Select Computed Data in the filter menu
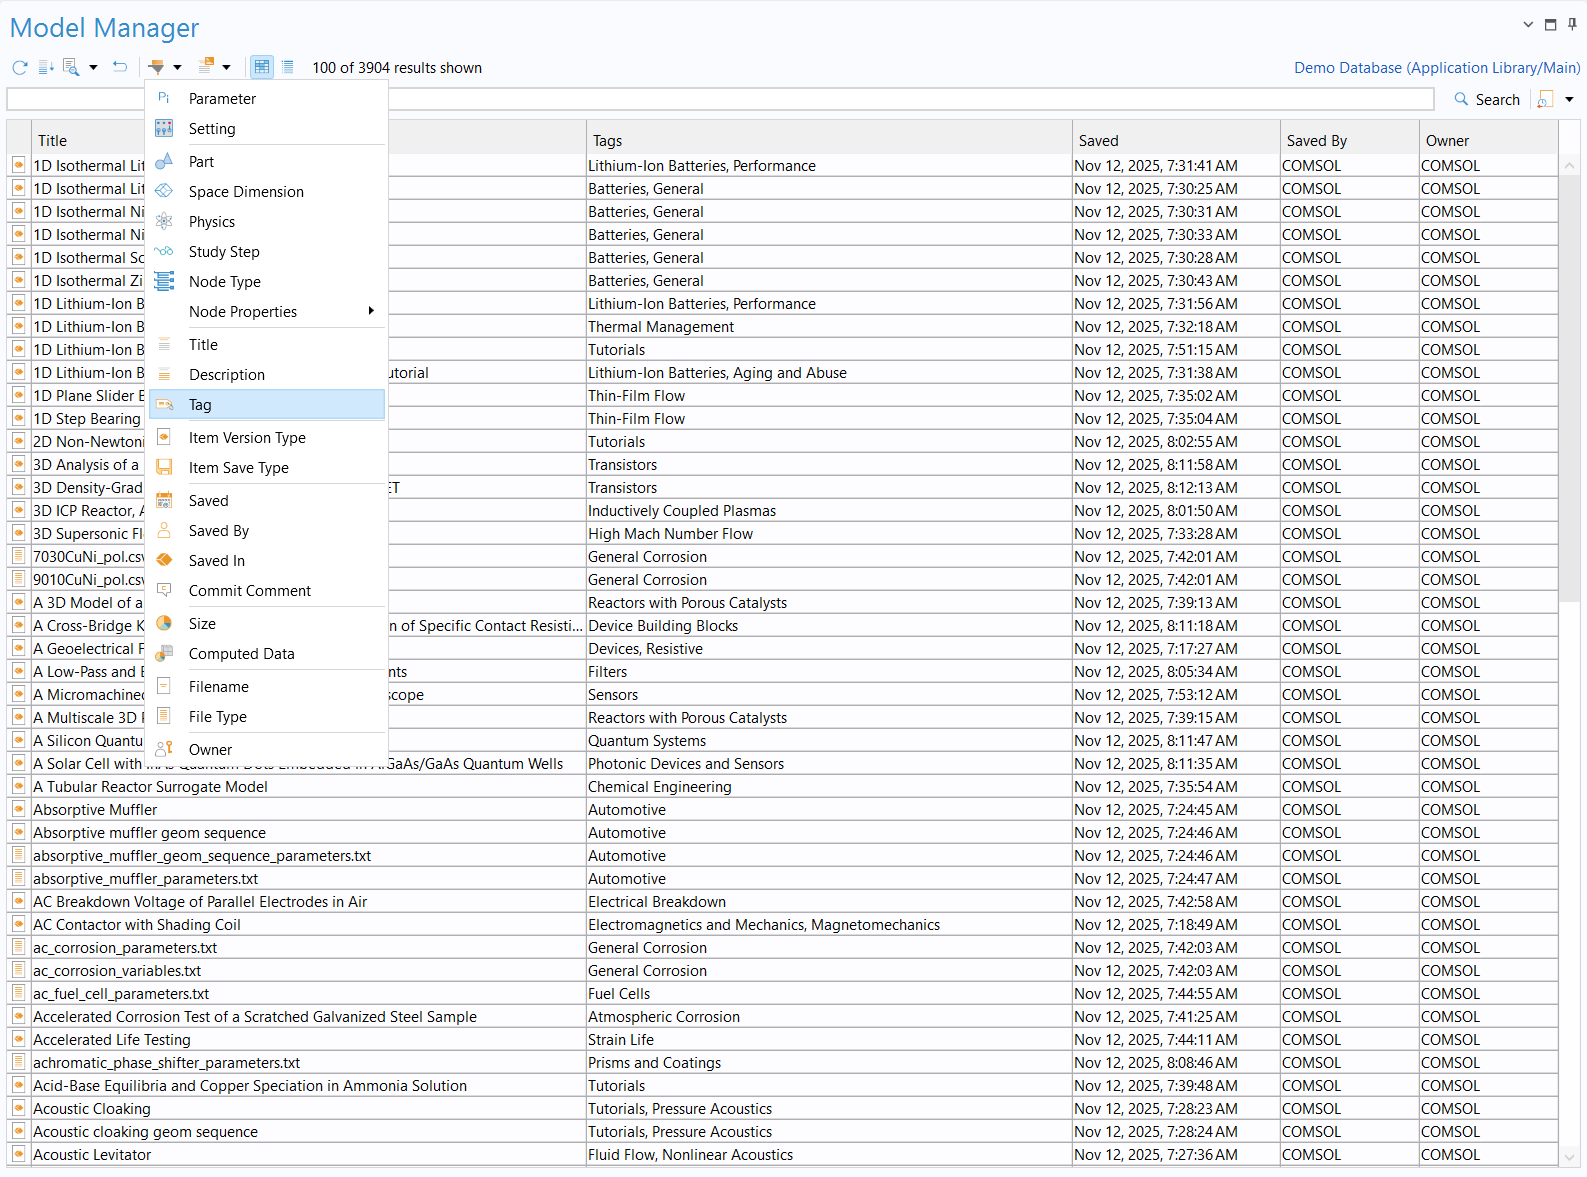This screenshot has width=1587, height=1177. (267, 654)
